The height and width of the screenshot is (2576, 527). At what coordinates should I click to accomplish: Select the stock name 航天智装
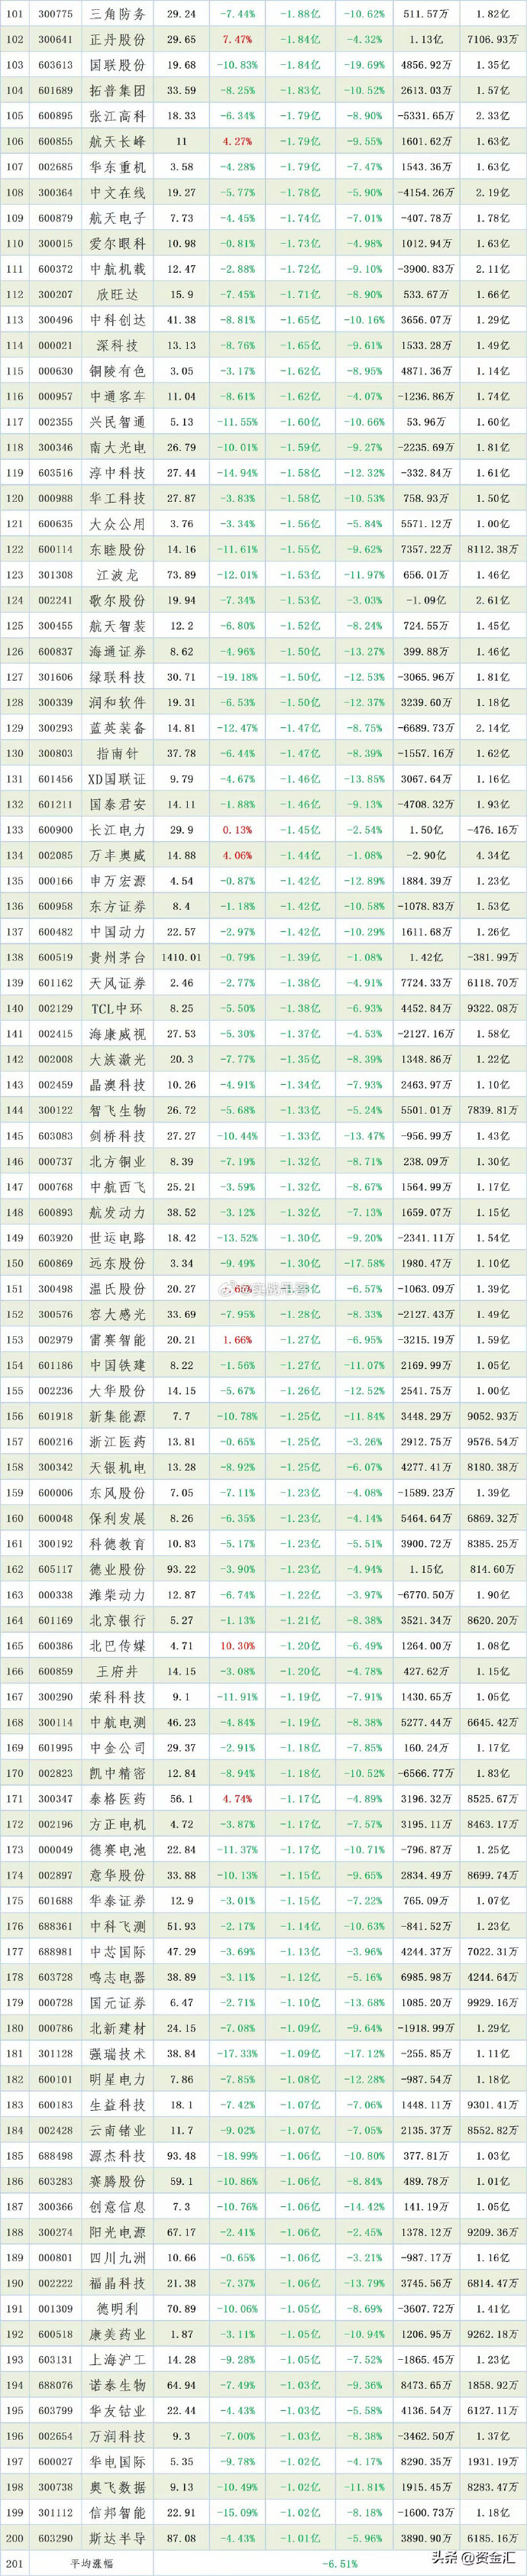tap(118, 626)
